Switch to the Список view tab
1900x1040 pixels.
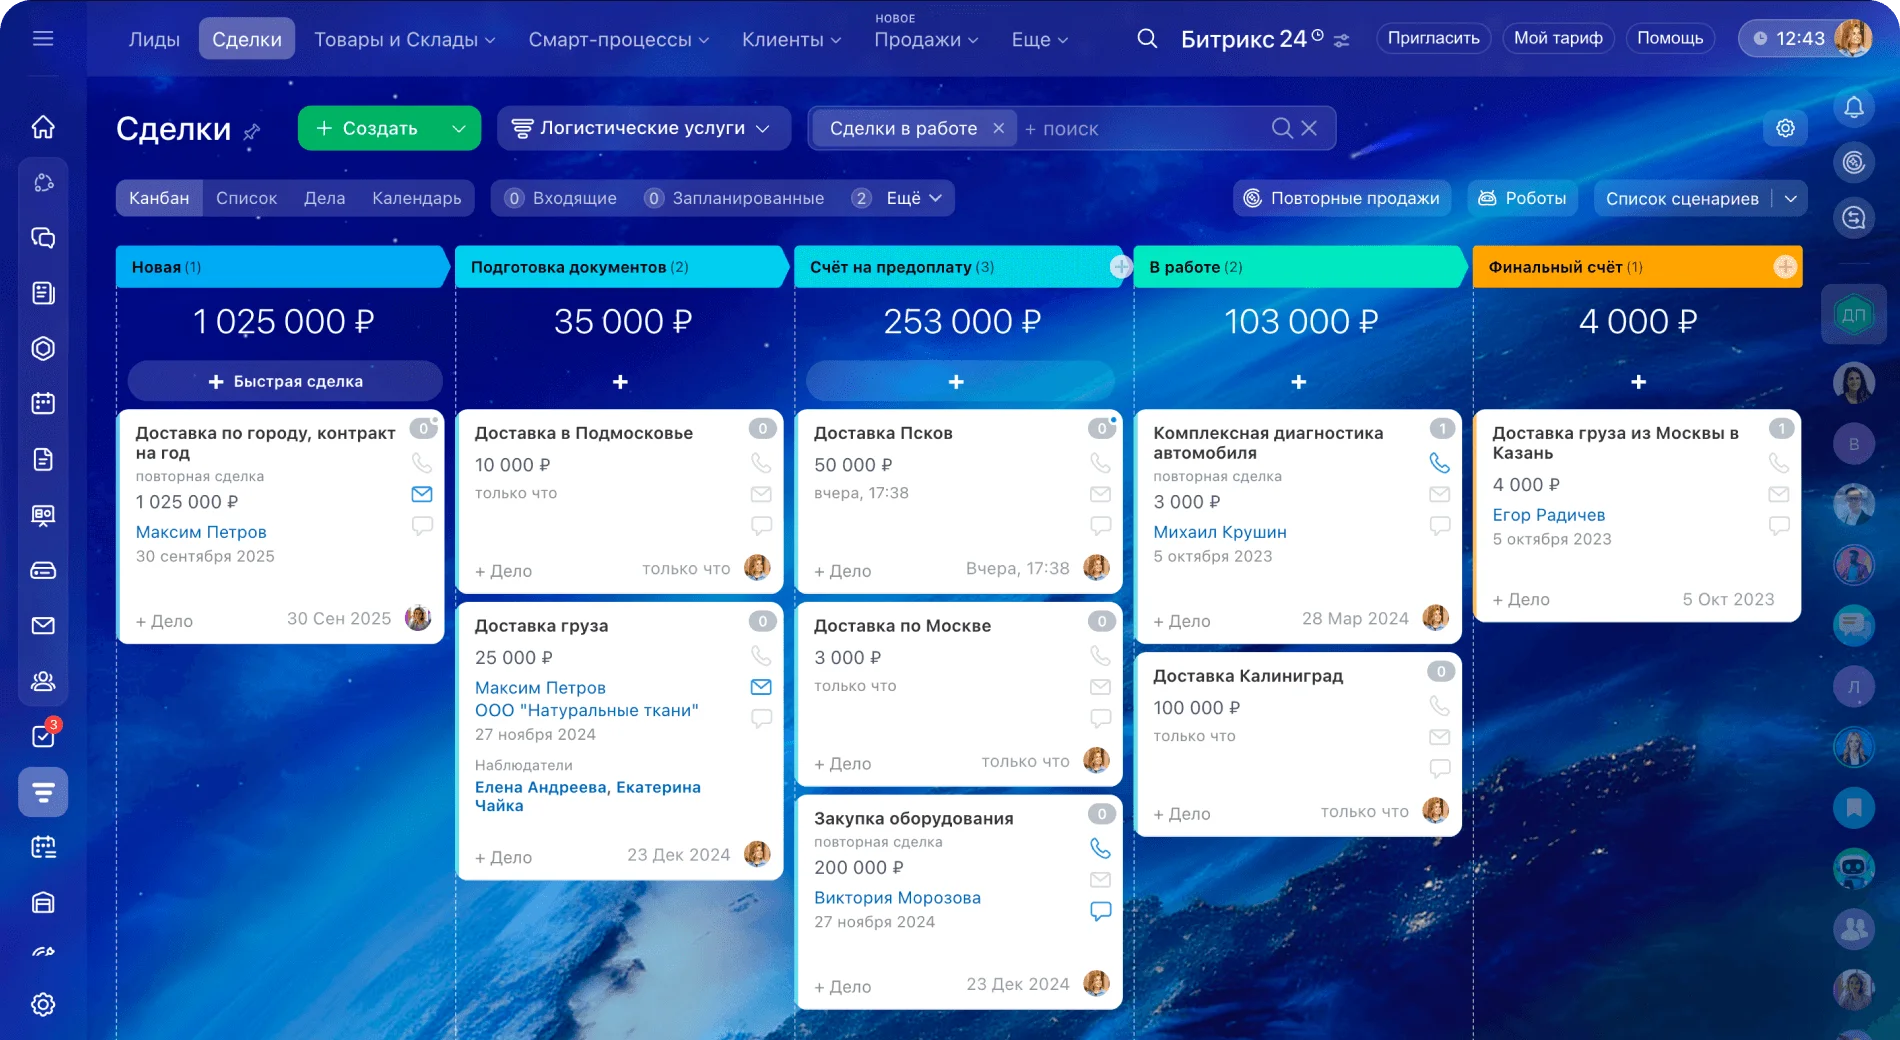(246, 198)
